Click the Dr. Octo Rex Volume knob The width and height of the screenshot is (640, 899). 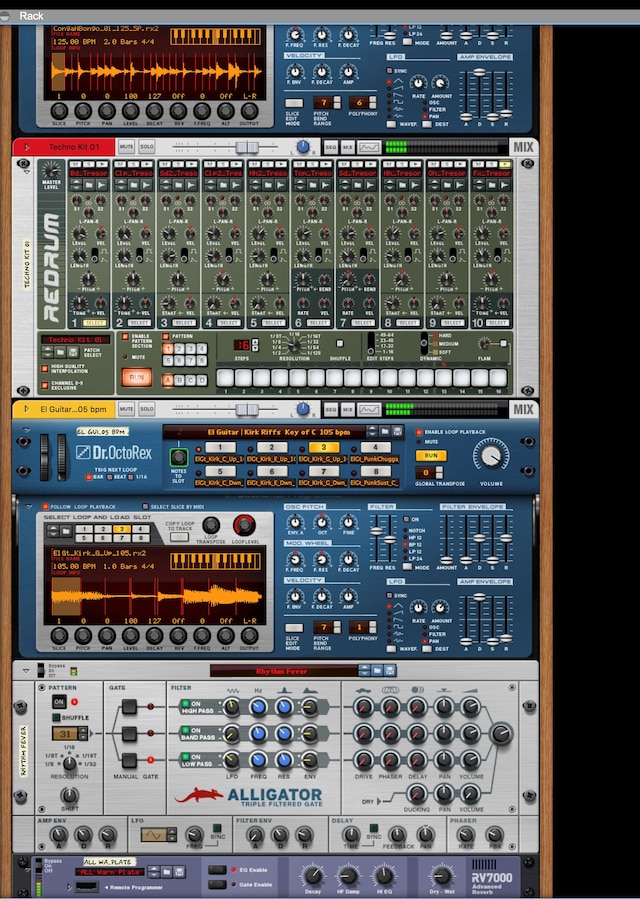[x=490, y=455]
